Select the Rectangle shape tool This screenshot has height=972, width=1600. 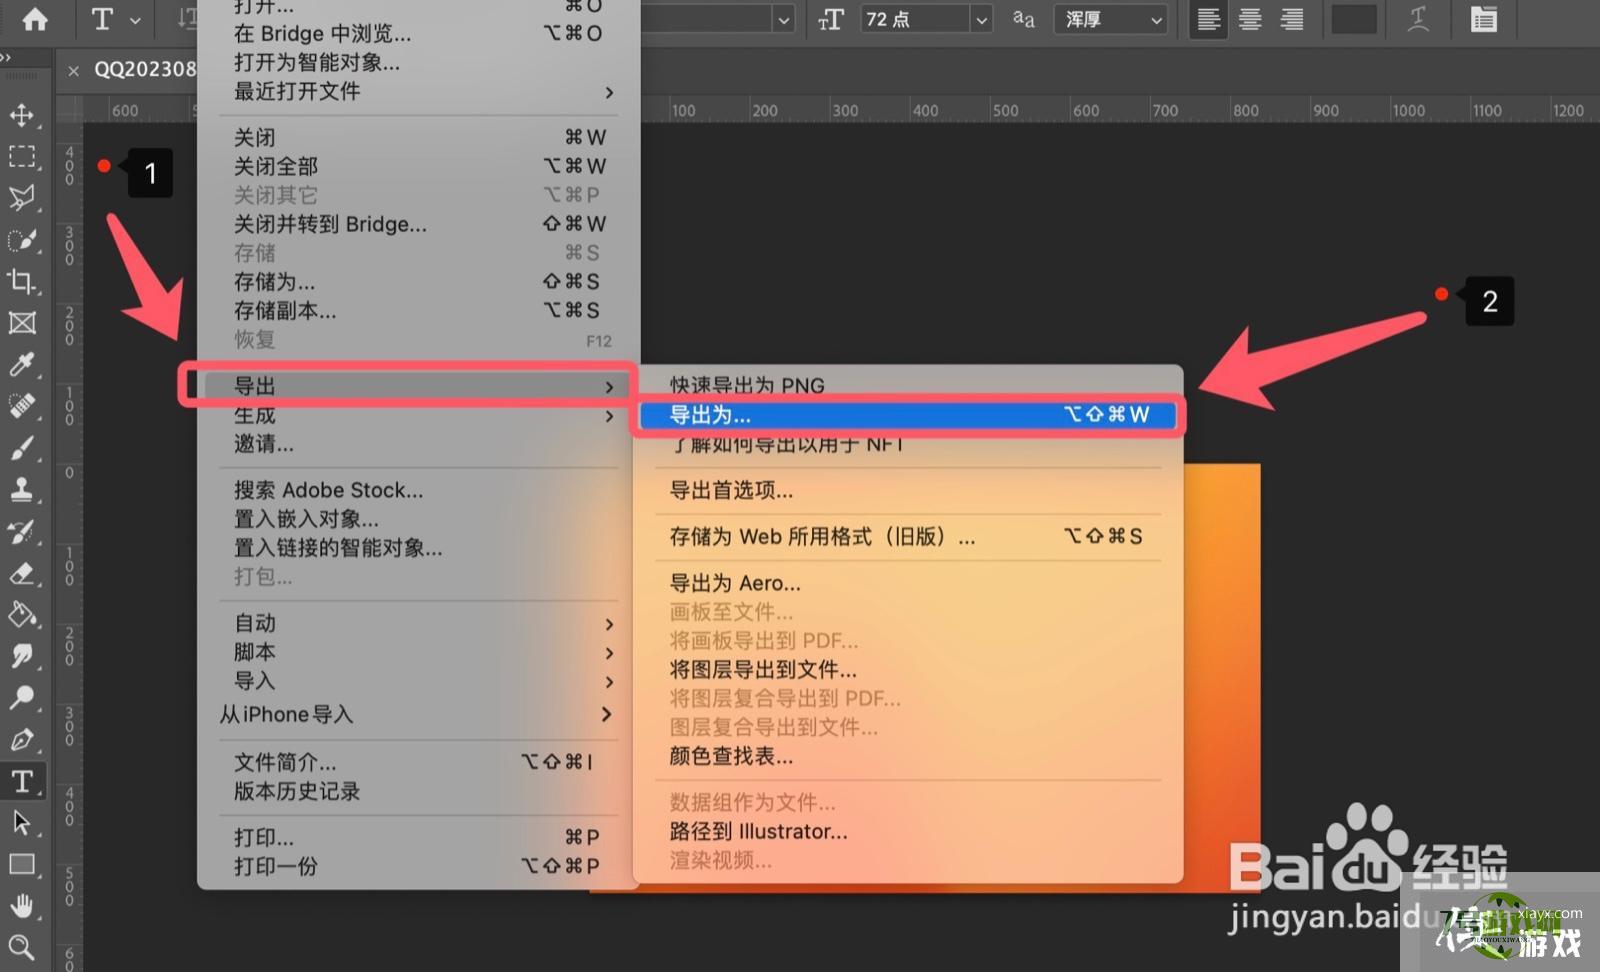click(x=22, y=864)
